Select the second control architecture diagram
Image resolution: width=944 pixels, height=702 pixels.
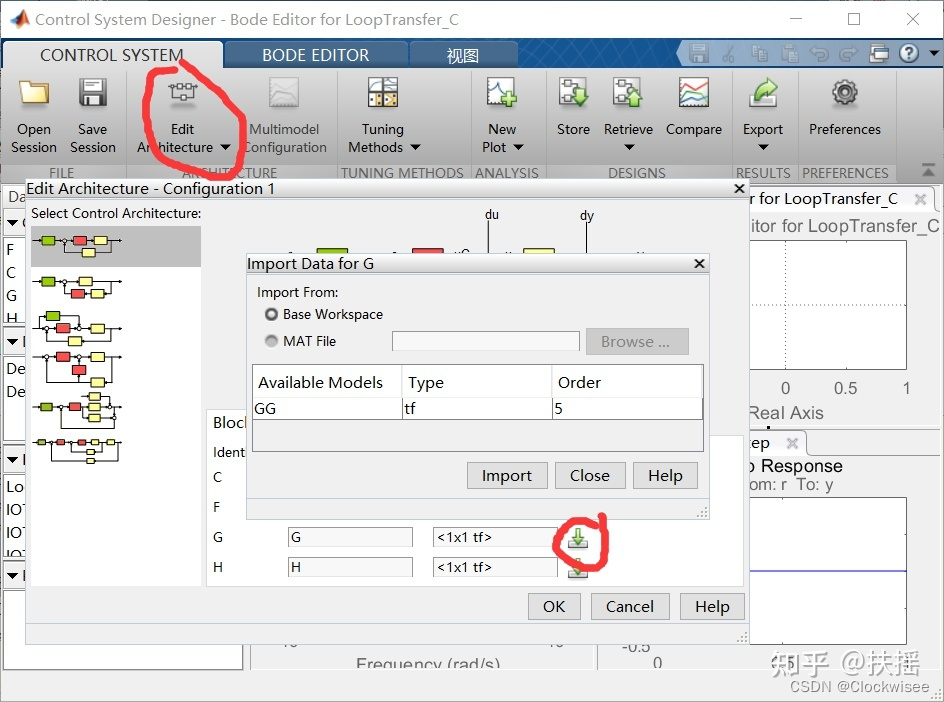click(x=78, y=288)
